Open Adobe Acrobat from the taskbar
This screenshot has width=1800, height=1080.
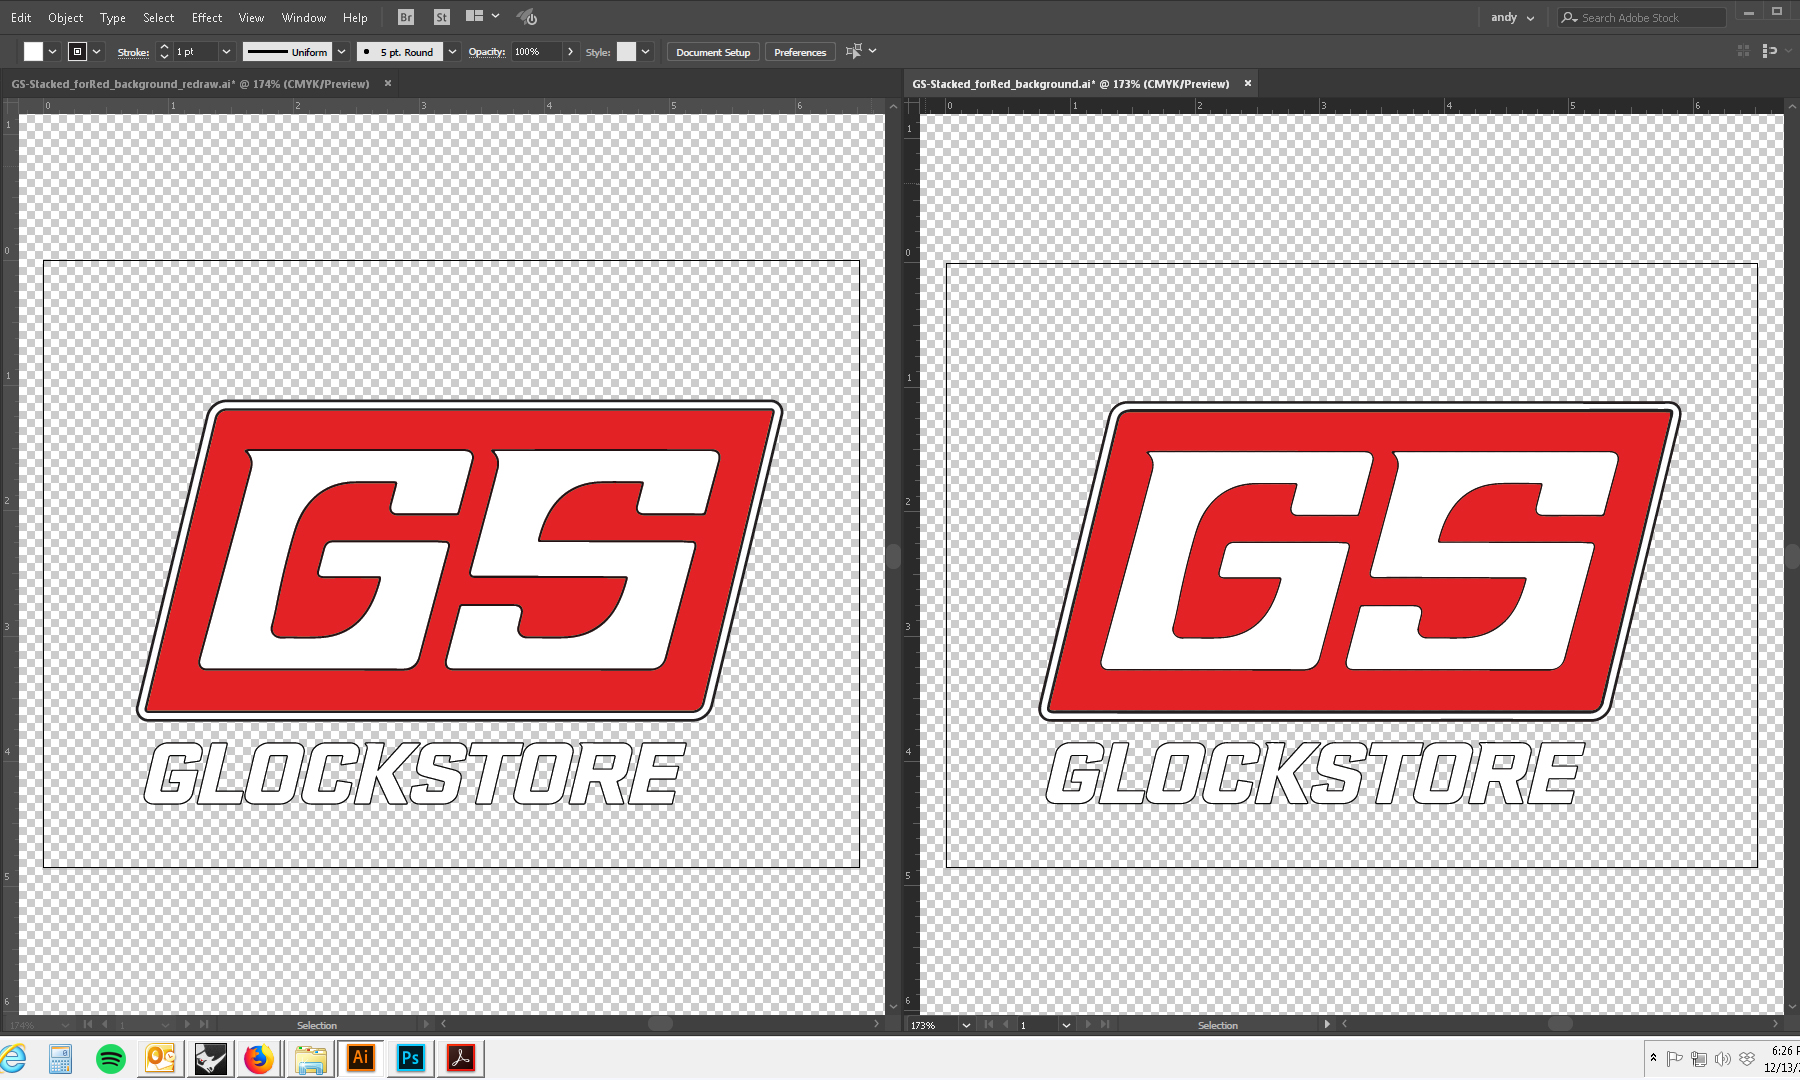pyautogui.click(x=461, y=1059)
